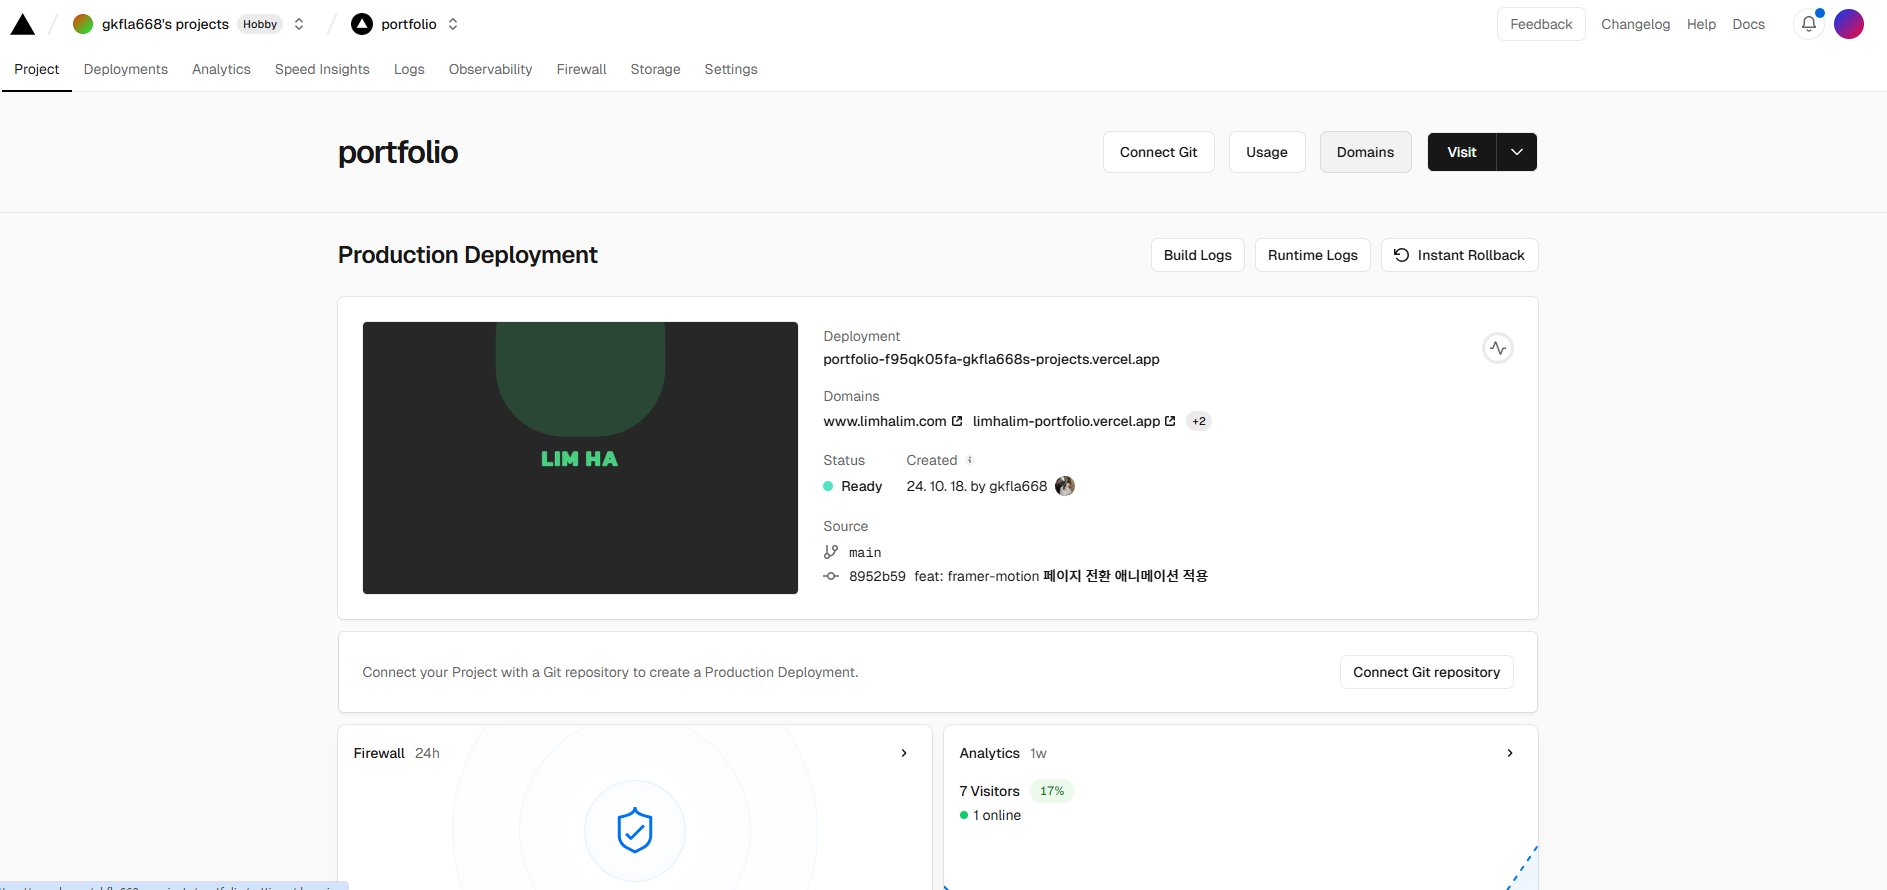Click the Ready status text
Image resolution: width=1887 pixels, height=890 pixels.
(861, 486)
